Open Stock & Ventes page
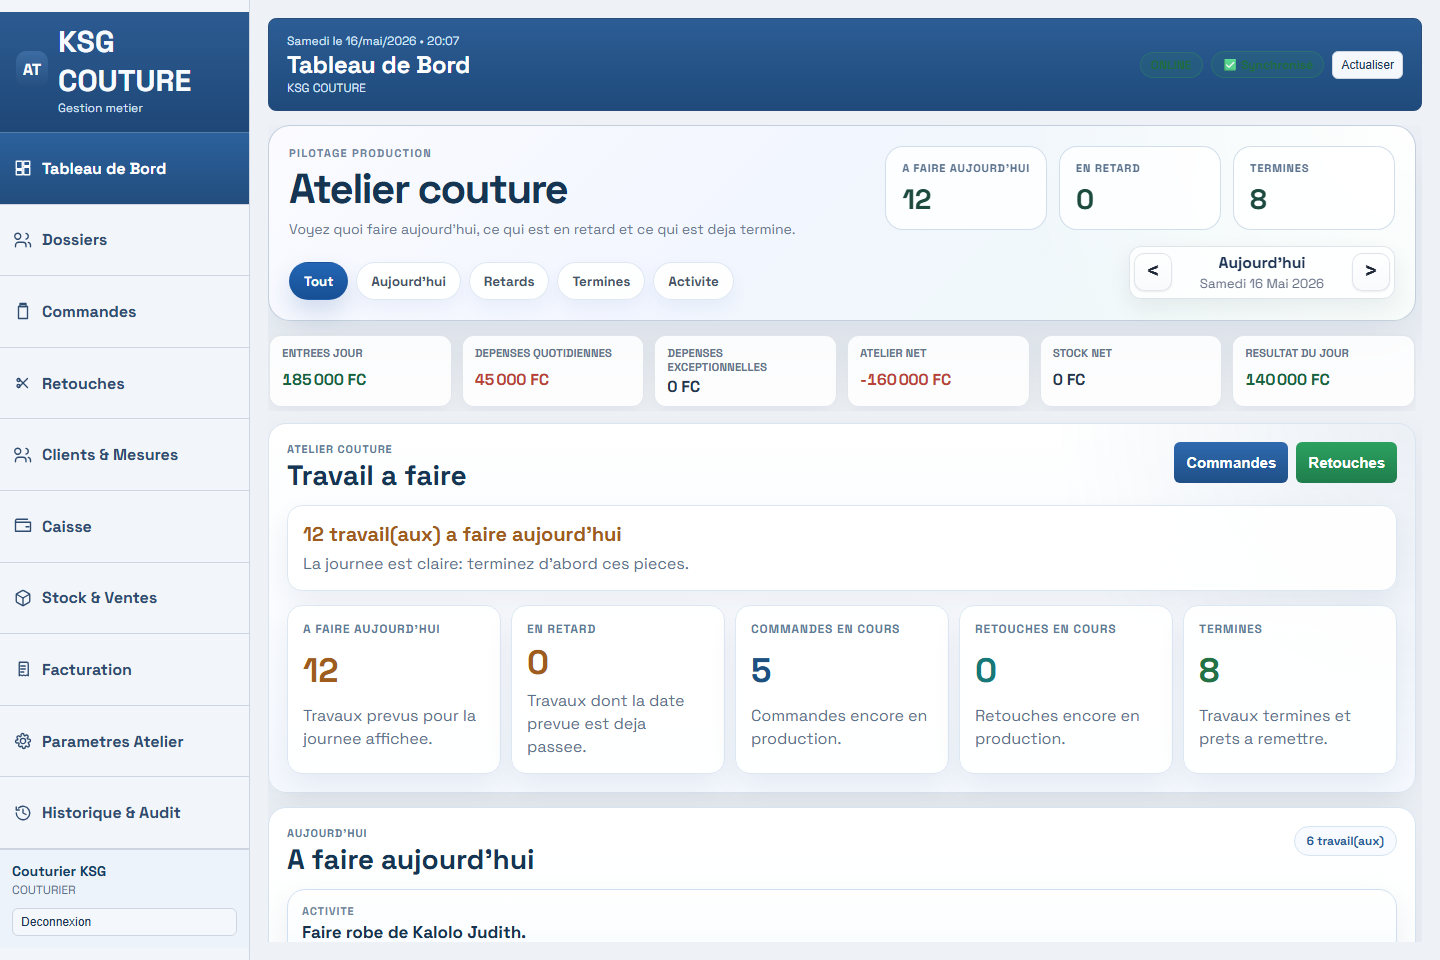This screenshot has height=960, width=1440. click(x=124, y=598)
